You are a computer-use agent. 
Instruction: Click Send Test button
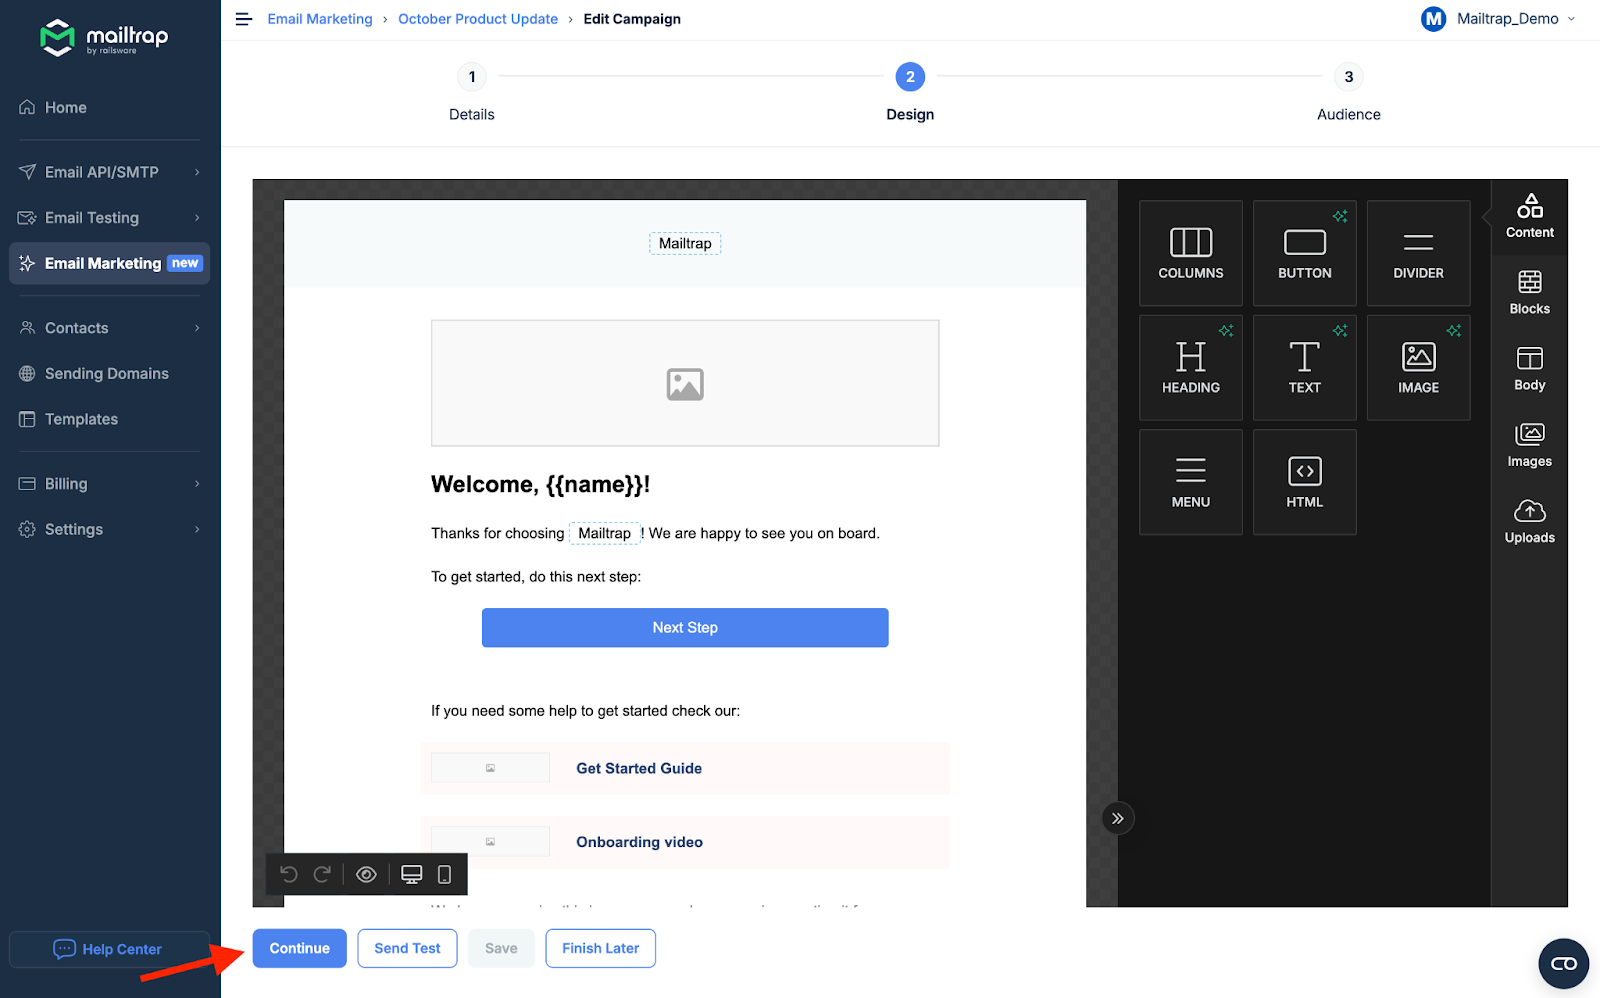pyautogui.click(x=407, y=948)
